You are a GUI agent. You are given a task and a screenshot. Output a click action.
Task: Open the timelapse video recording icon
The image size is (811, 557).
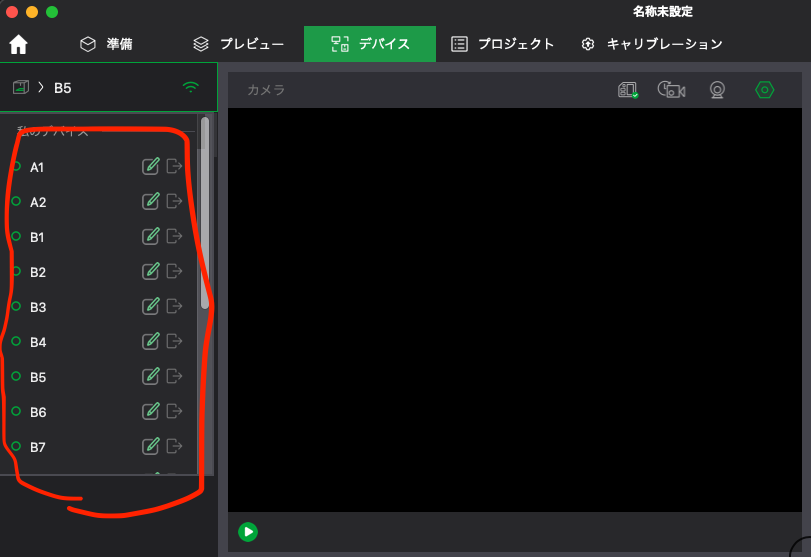(671, 90)
